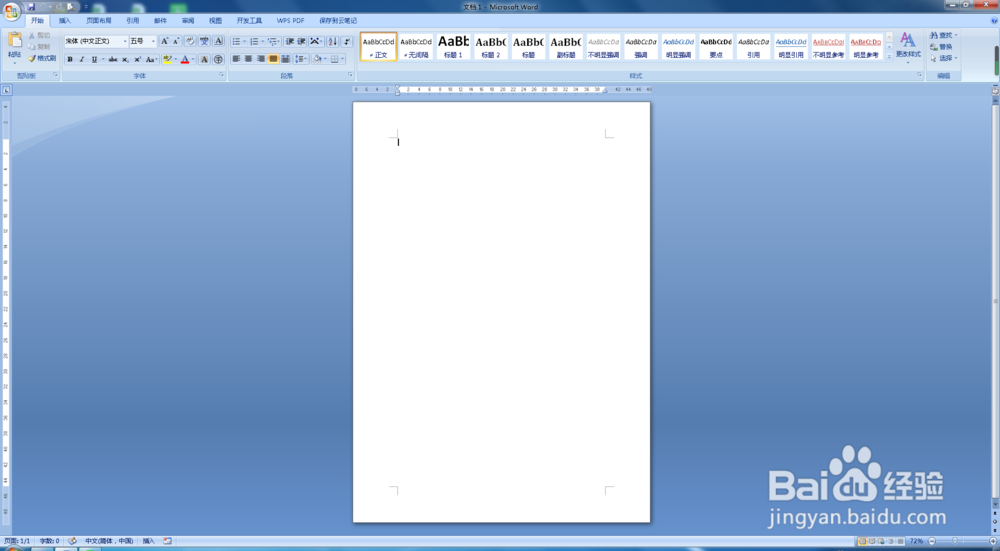The height and width of the screenshot is (551, 1000).
Task: Apply yellow text highlight color
Action: coord(167,59)
